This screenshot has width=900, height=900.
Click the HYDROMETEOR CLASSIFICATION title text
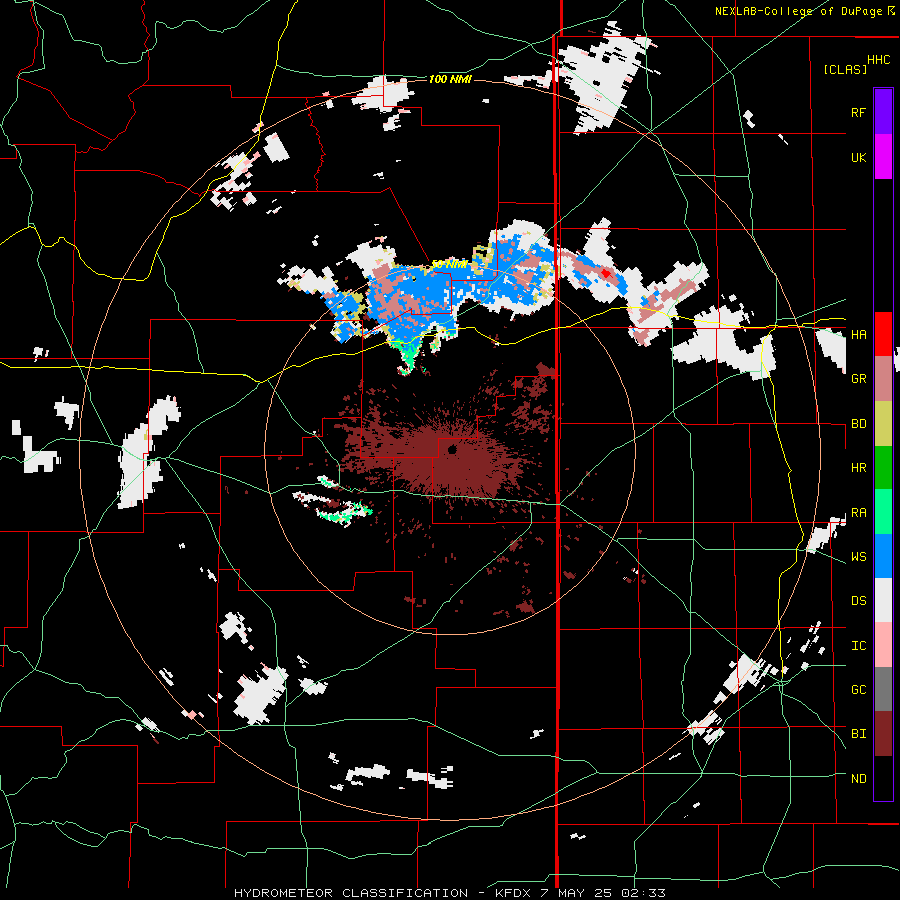tap(351, 893)
